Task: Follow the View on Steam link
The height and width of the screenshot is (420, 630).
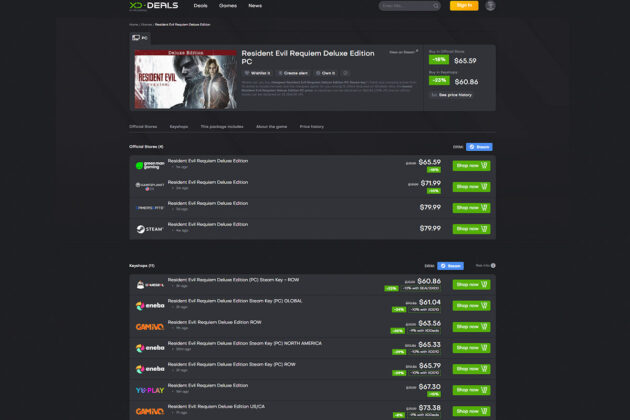Action: coord(403,52)
